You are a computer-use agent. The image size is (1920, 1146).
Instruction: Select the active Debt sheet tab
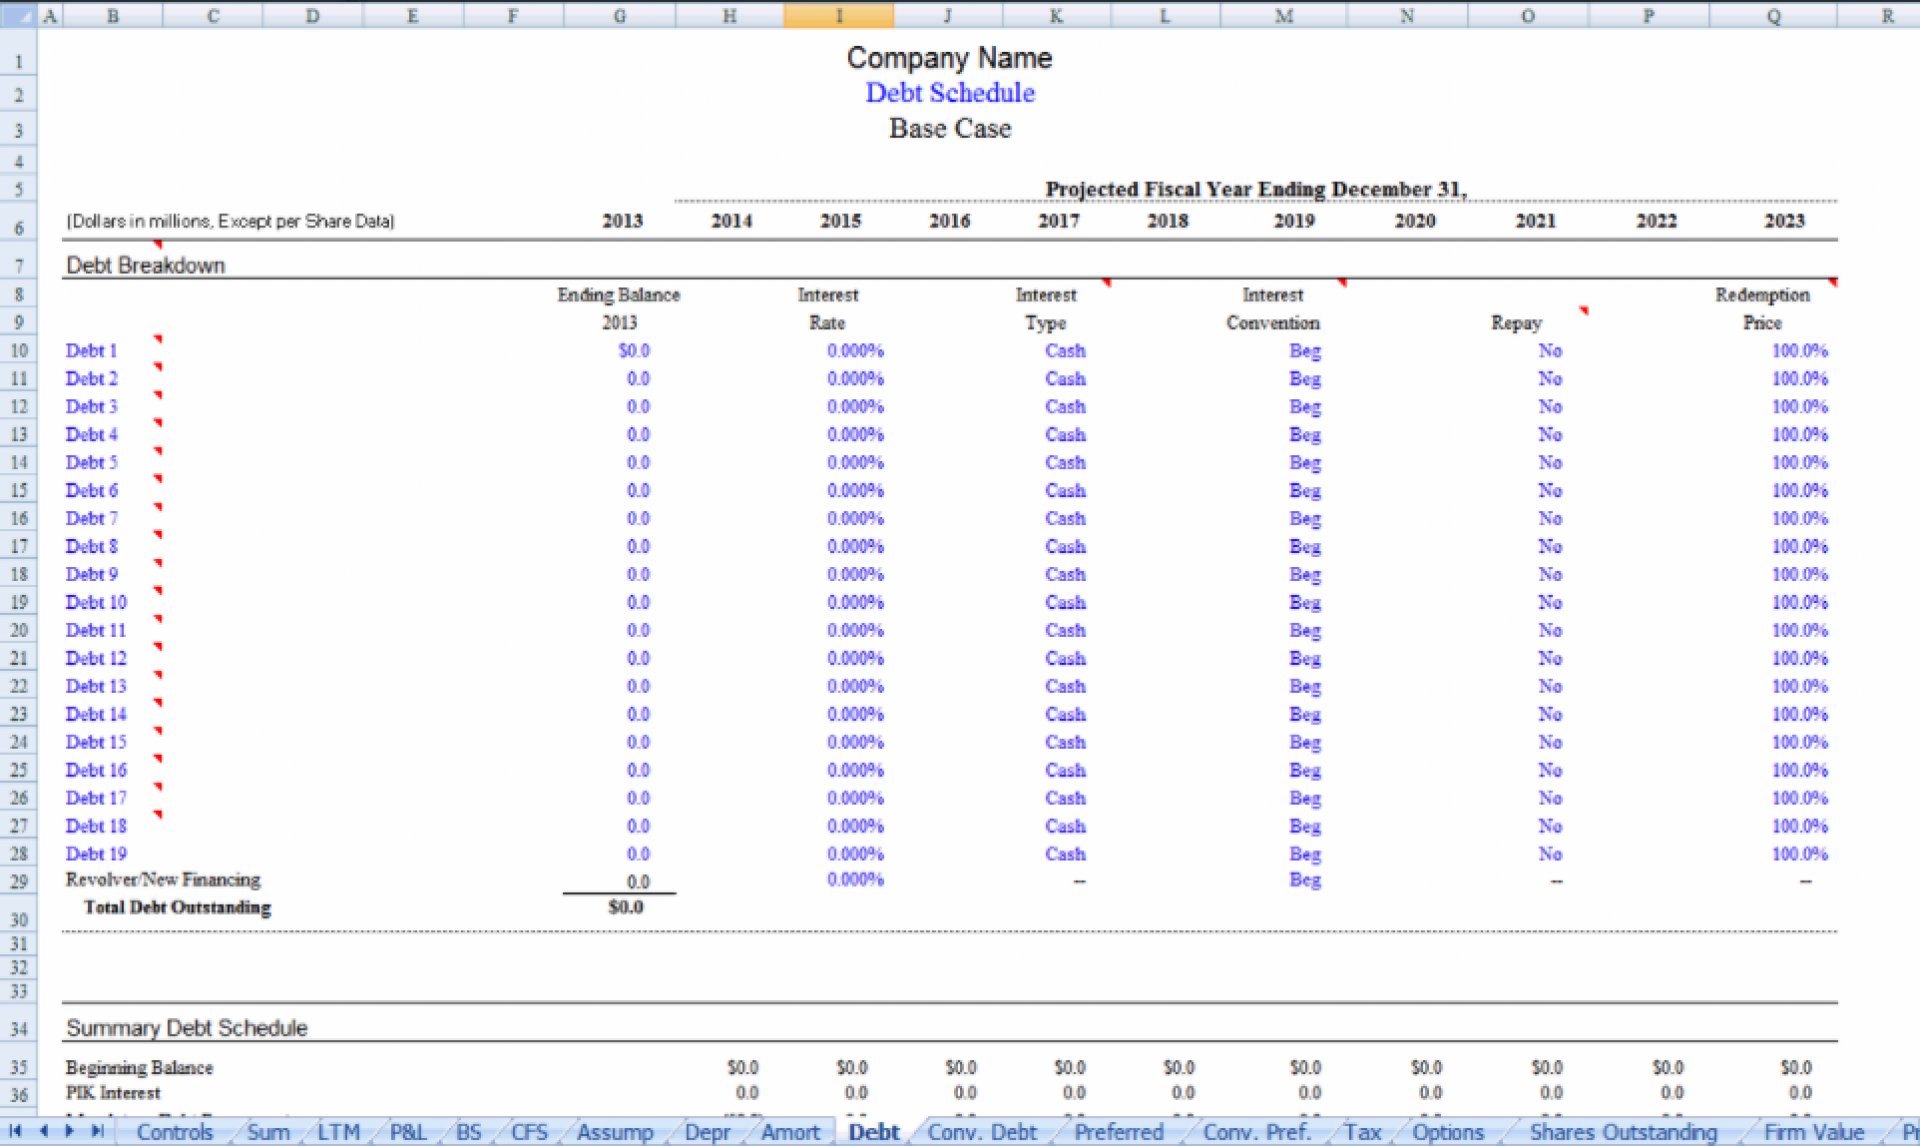(x=874, y=1132)
